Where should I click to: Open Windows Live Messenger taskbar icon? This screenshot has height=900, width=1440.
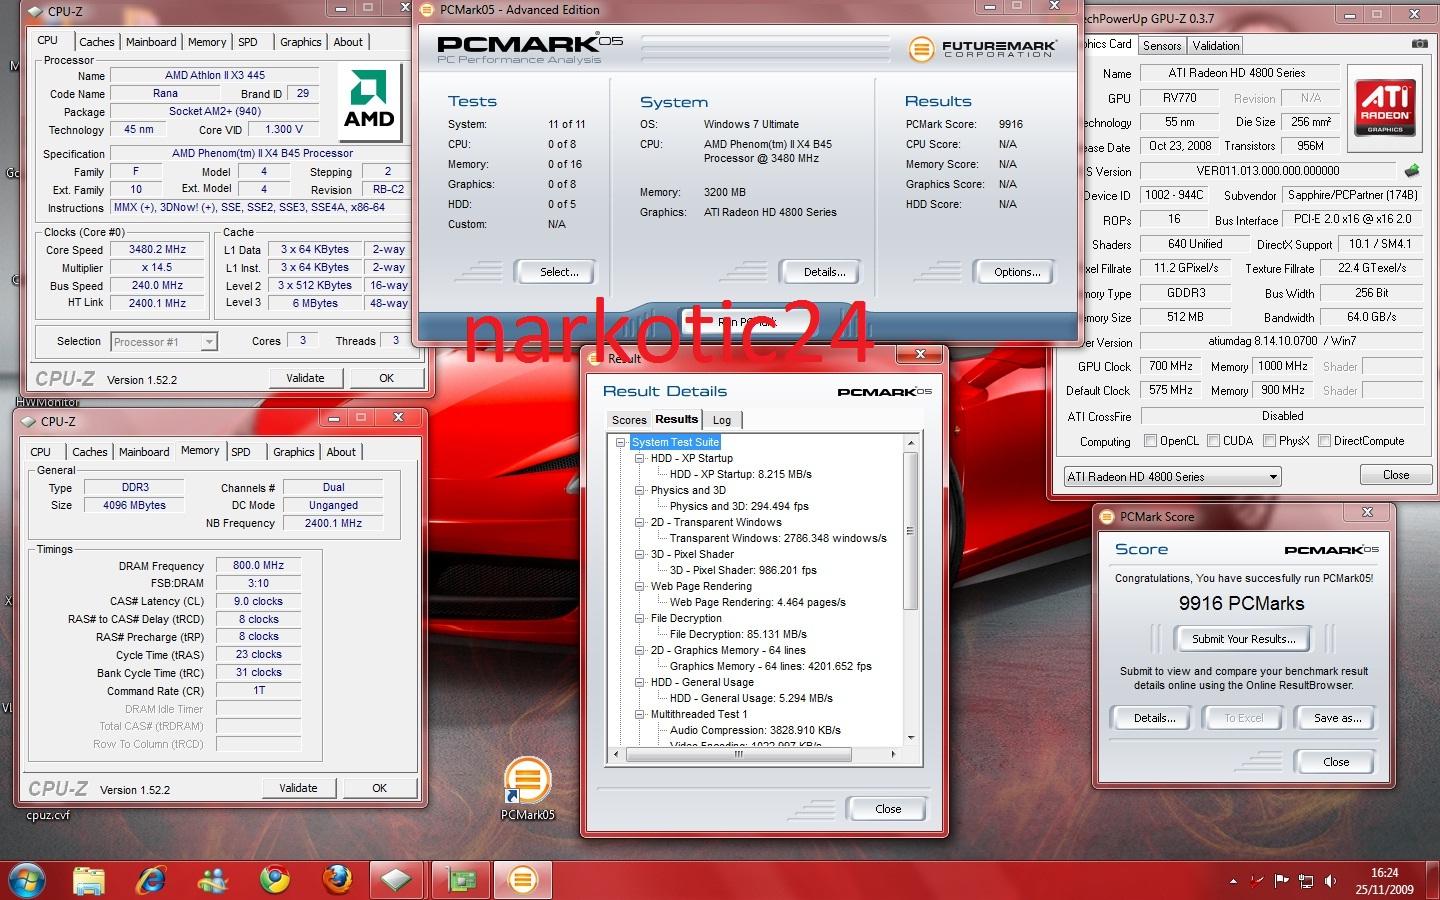pos(213,880)
